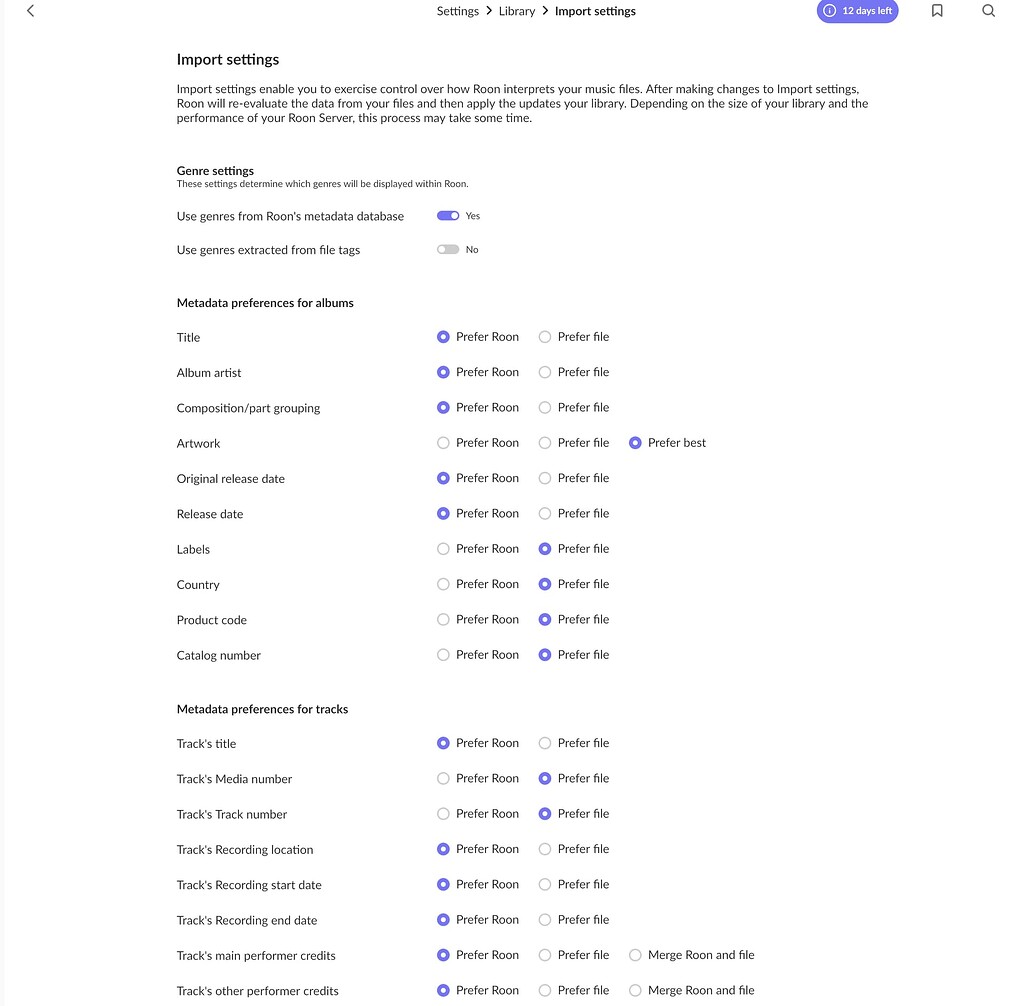Select Merge Roon and file for main performer credits
1024x1006 pixels.
click(635, 955)
